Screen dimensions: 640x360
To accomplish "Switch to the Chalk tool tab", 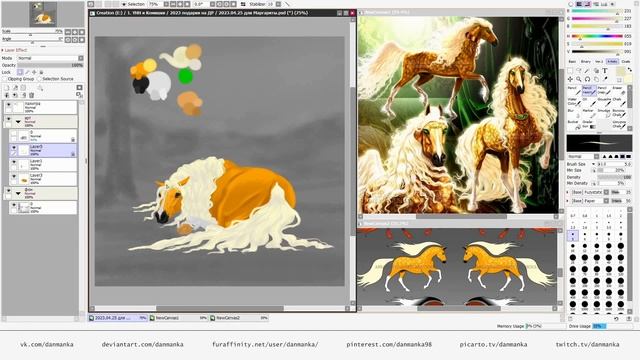I will click(x=626, y=62).
